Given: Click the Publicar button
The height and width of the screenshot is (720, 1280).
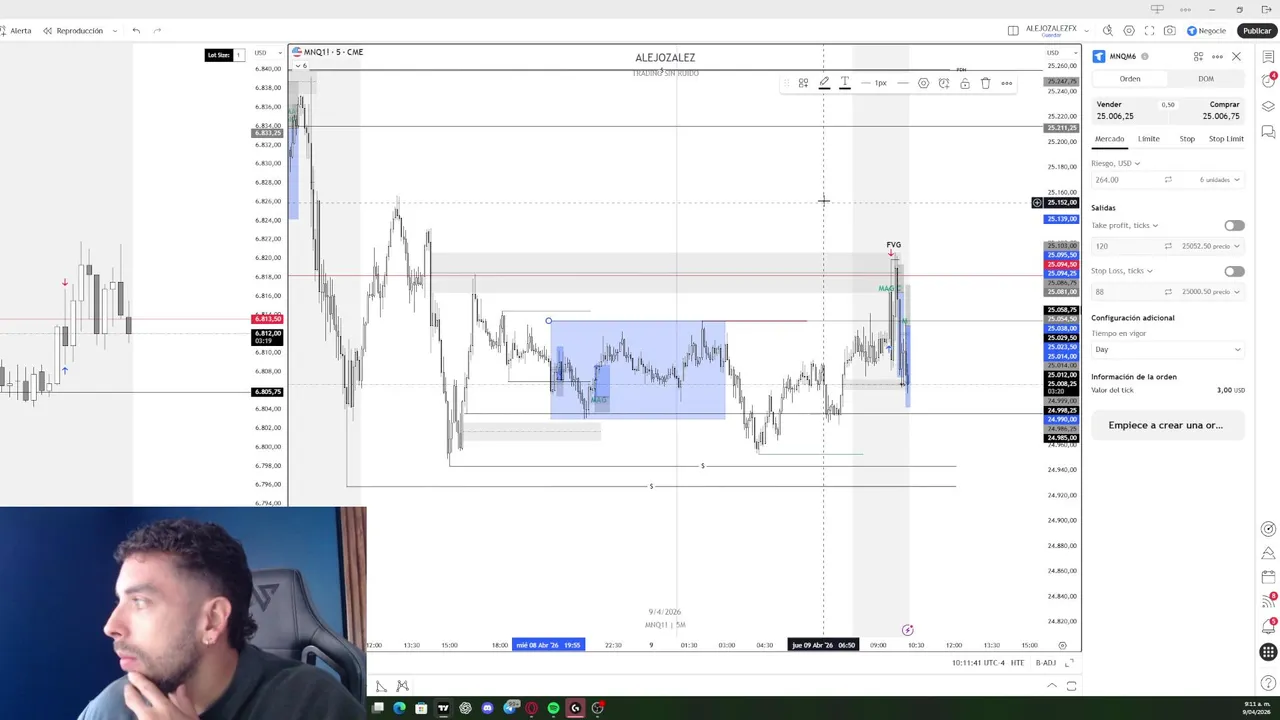Looking at the screenshot, I should point(1257,31).
